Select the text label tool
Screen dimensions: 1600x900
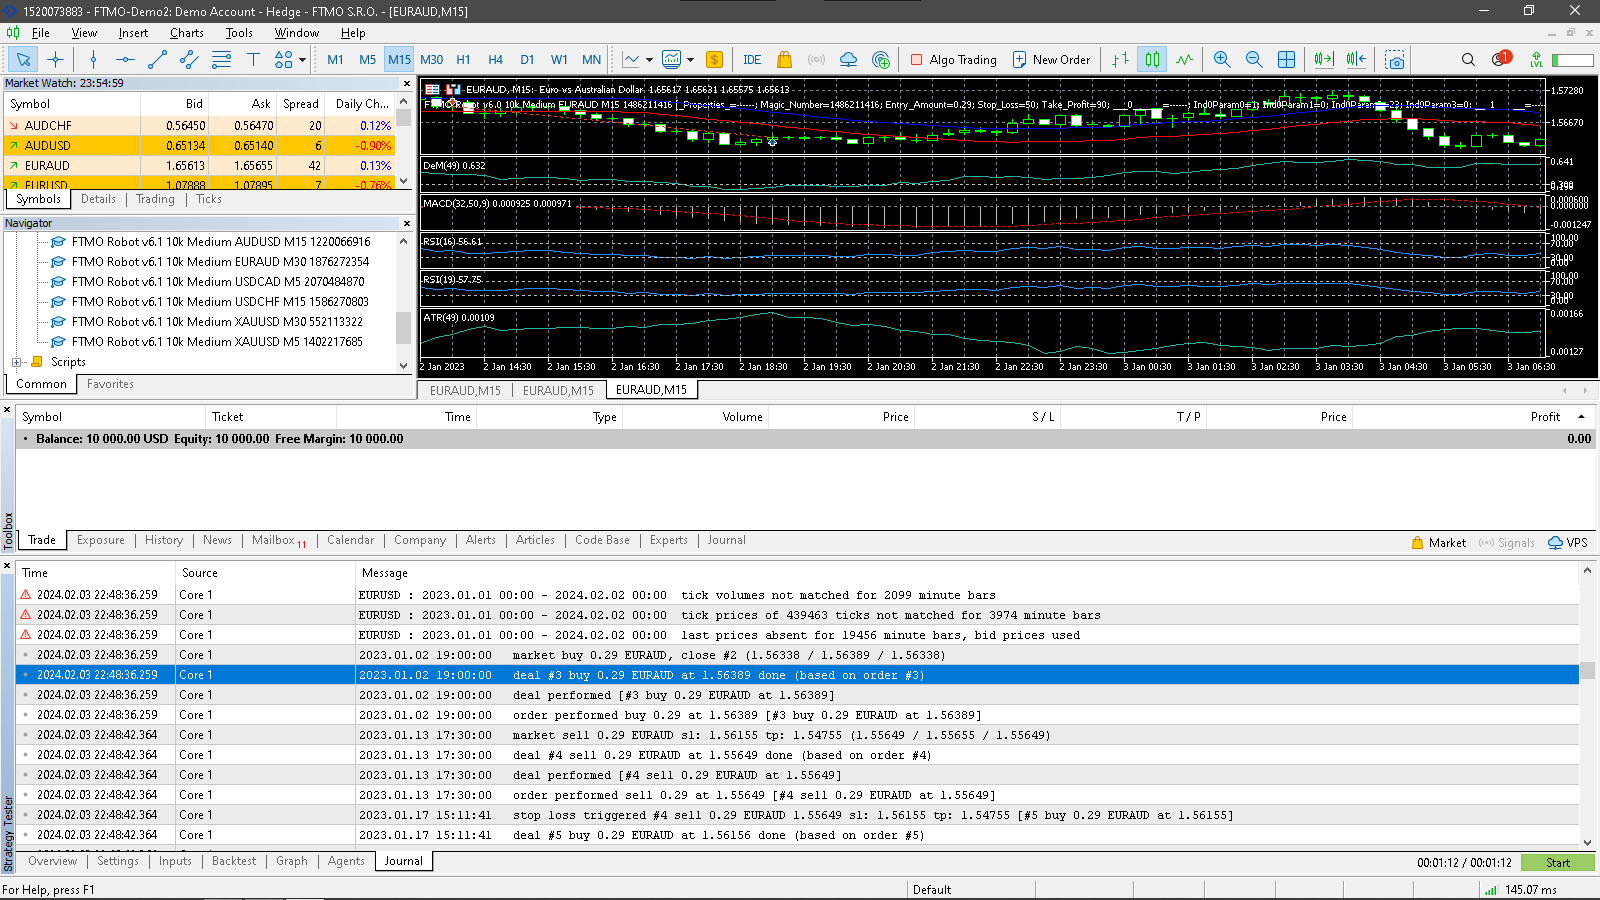click(253, 59)
